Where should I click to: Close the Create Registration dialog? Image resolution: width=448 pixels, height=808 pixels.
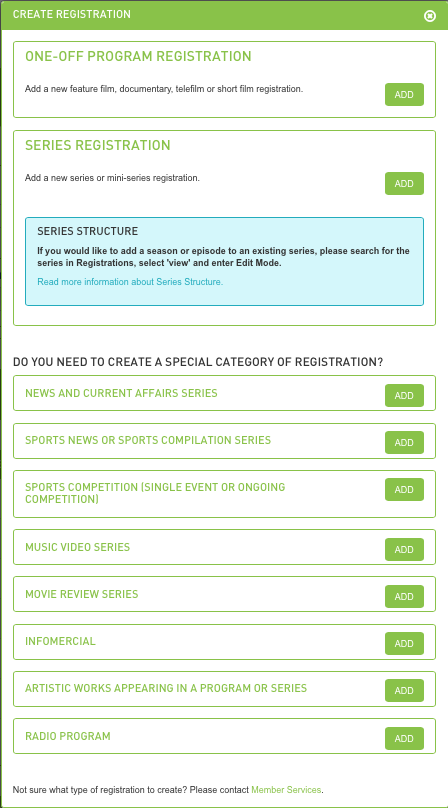pyautogui.click(x=429, y=16)
